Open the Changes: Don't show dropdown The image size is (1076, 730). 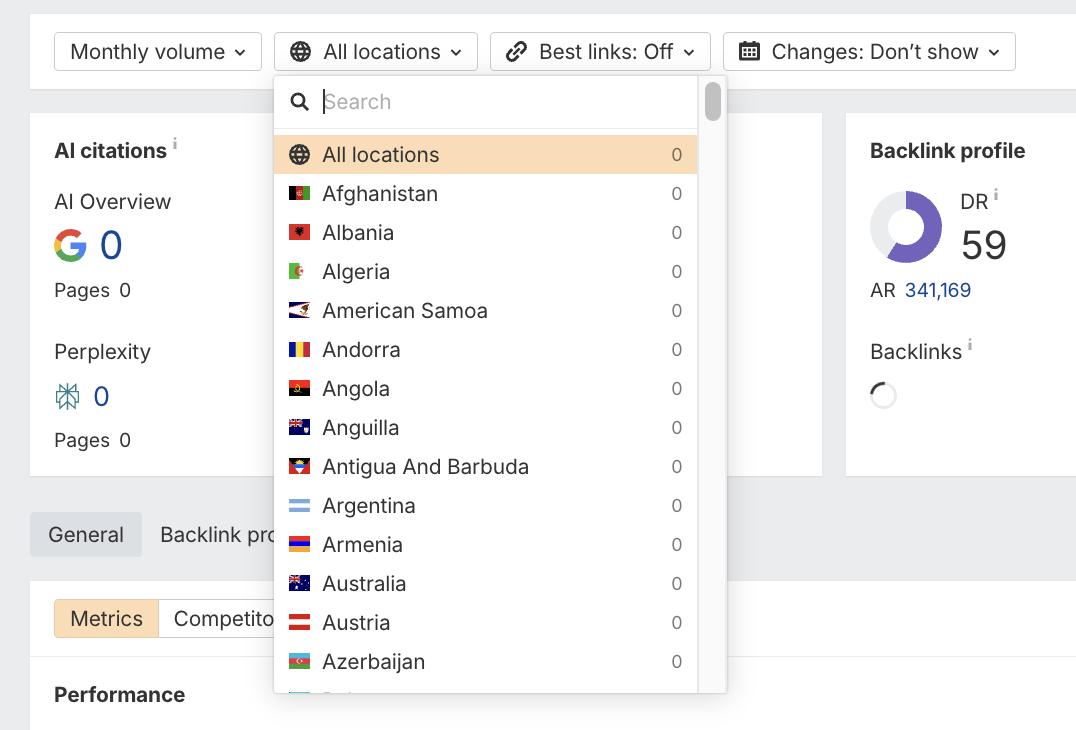(x=869, y=51)
